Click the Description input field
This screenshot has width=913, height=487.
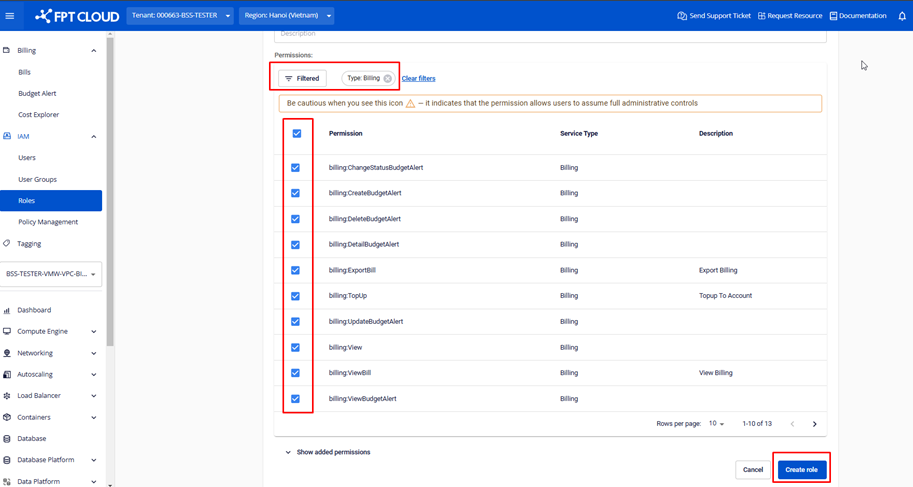(x=550, y=35)
